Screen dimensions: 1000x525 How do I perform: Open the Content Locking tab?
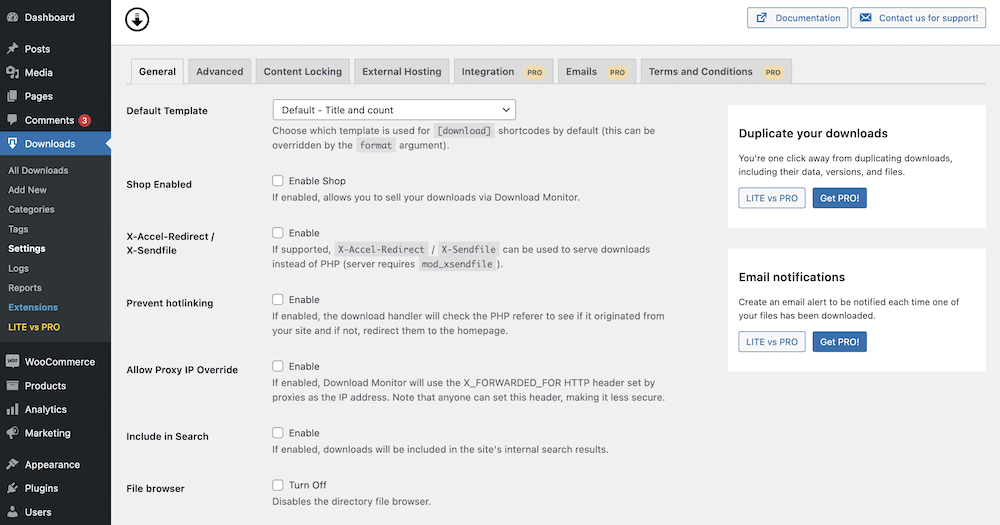coord(302,71)
